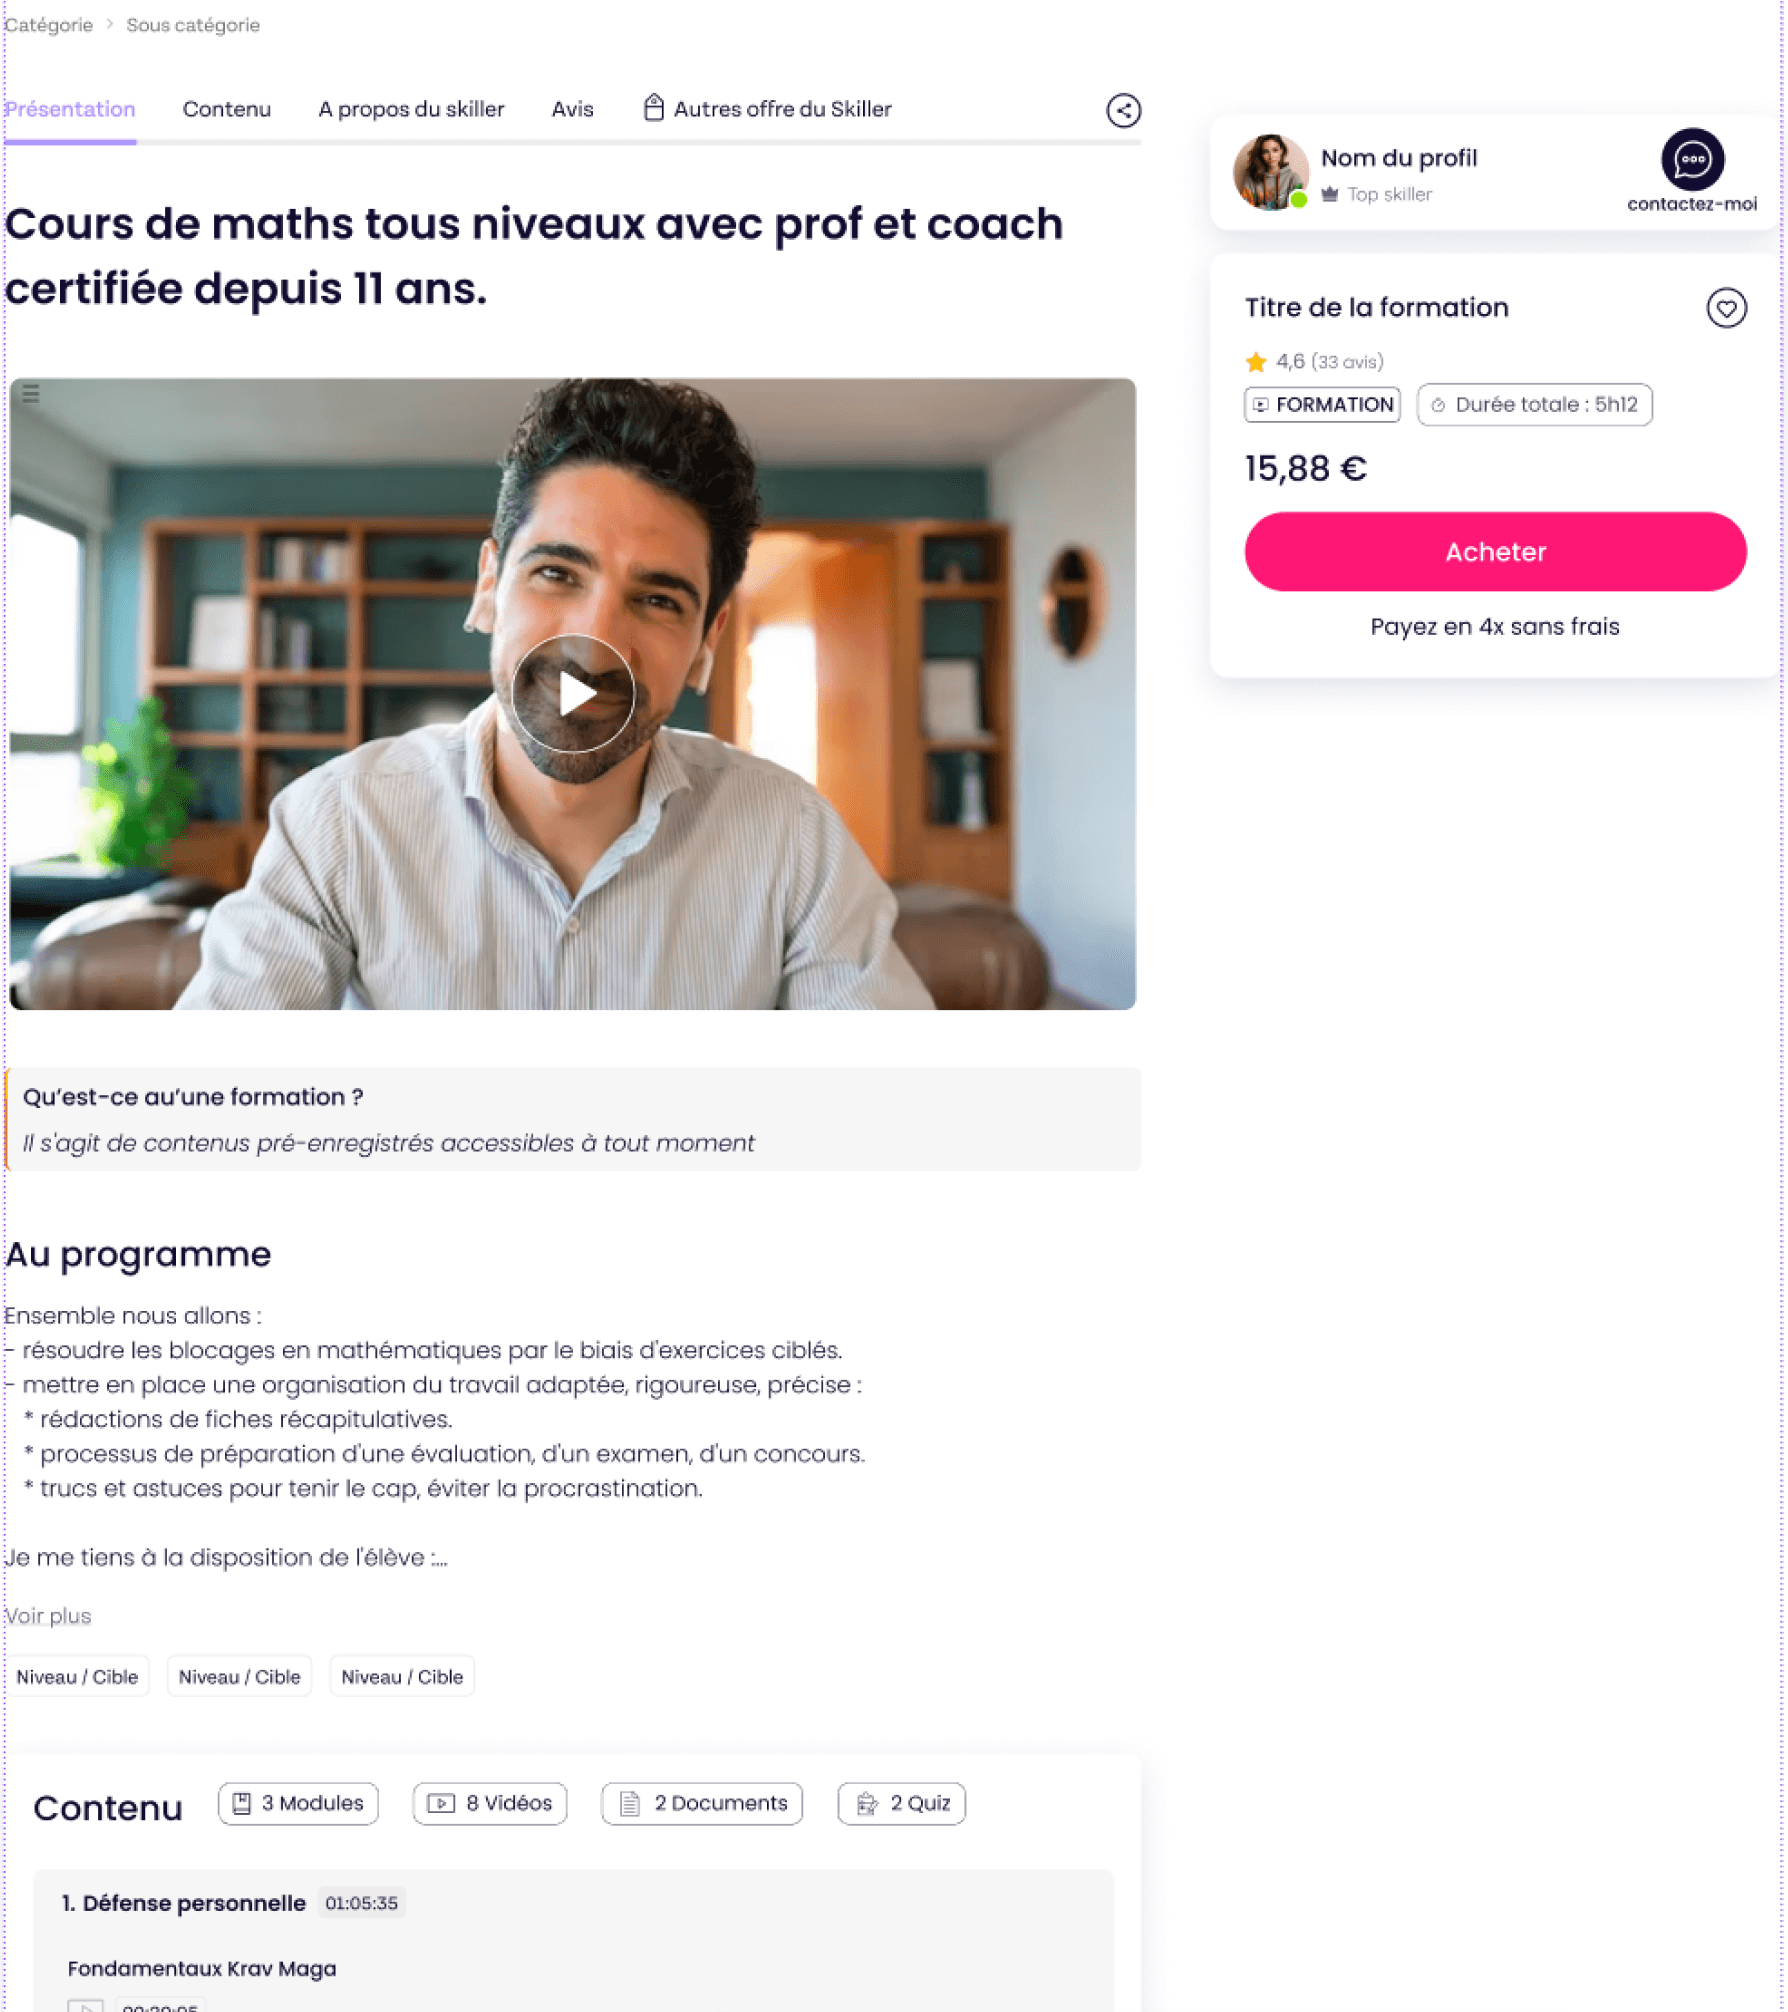Select the 3 Modules chip
Image resolution: width=1788 pixels, height=2012 pixels.
click(x=298, y=1803)
